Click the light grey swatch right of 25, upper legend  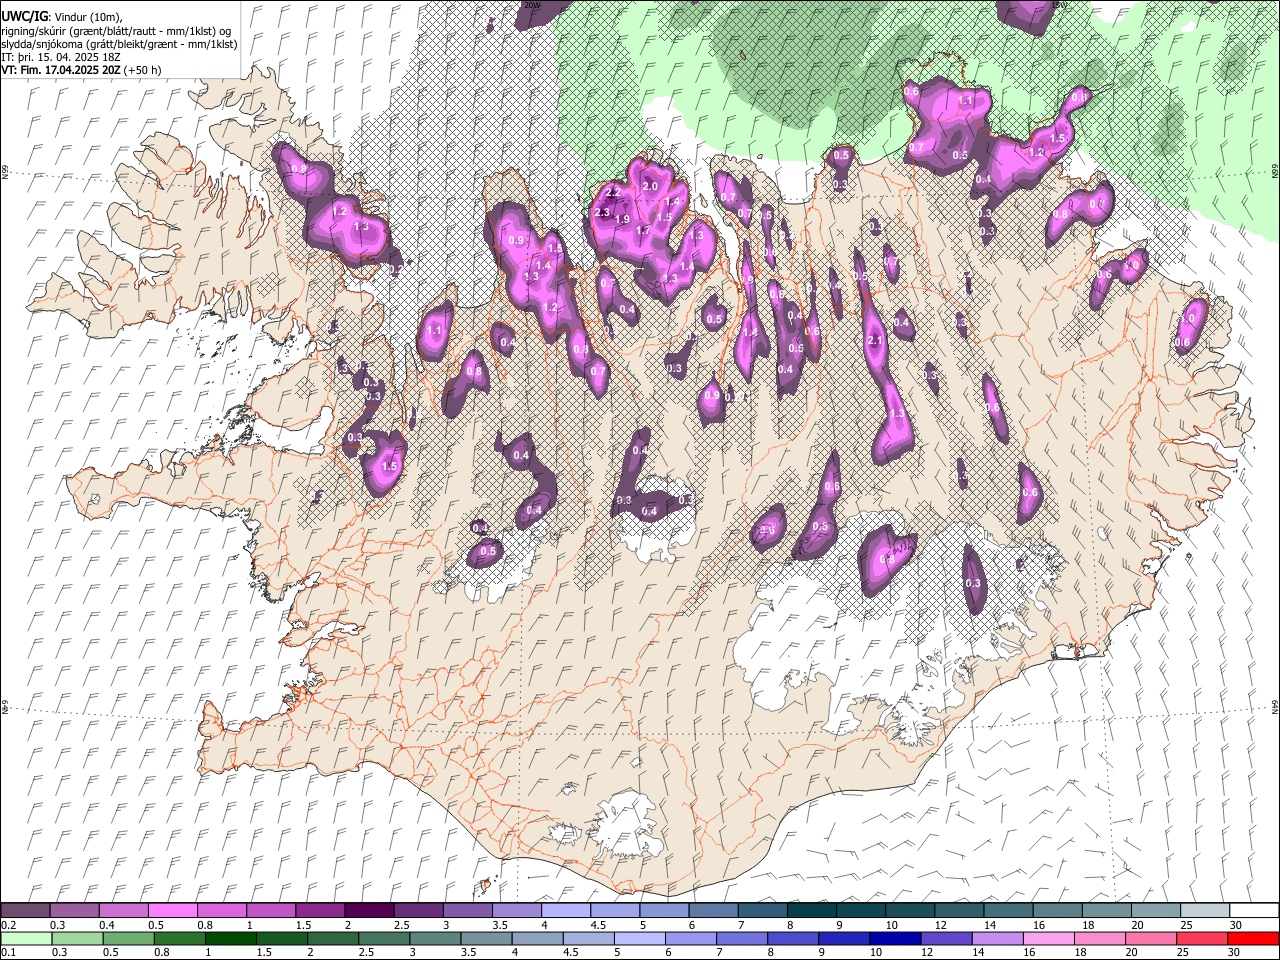pos(1204,910)
